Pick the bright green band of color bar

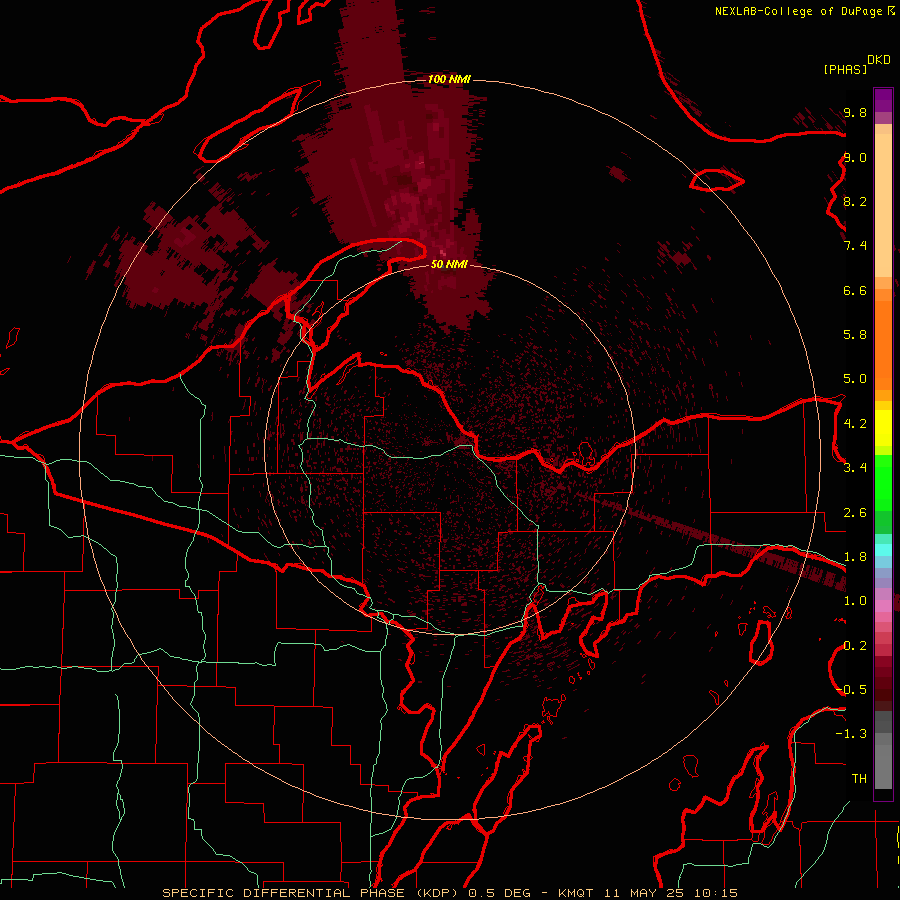(x=883, y=483)
